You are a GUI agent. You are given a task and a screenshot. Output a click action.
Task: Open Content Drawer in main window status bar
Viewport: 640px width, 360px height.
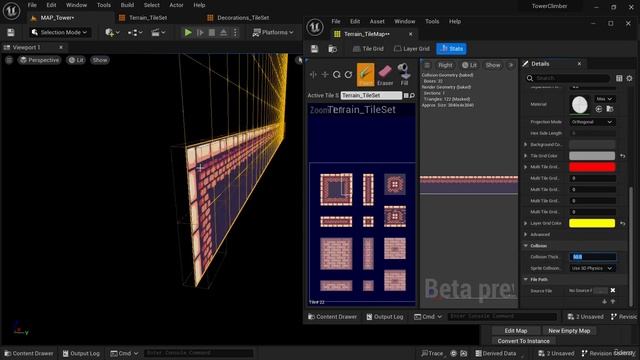pos(29,353)
